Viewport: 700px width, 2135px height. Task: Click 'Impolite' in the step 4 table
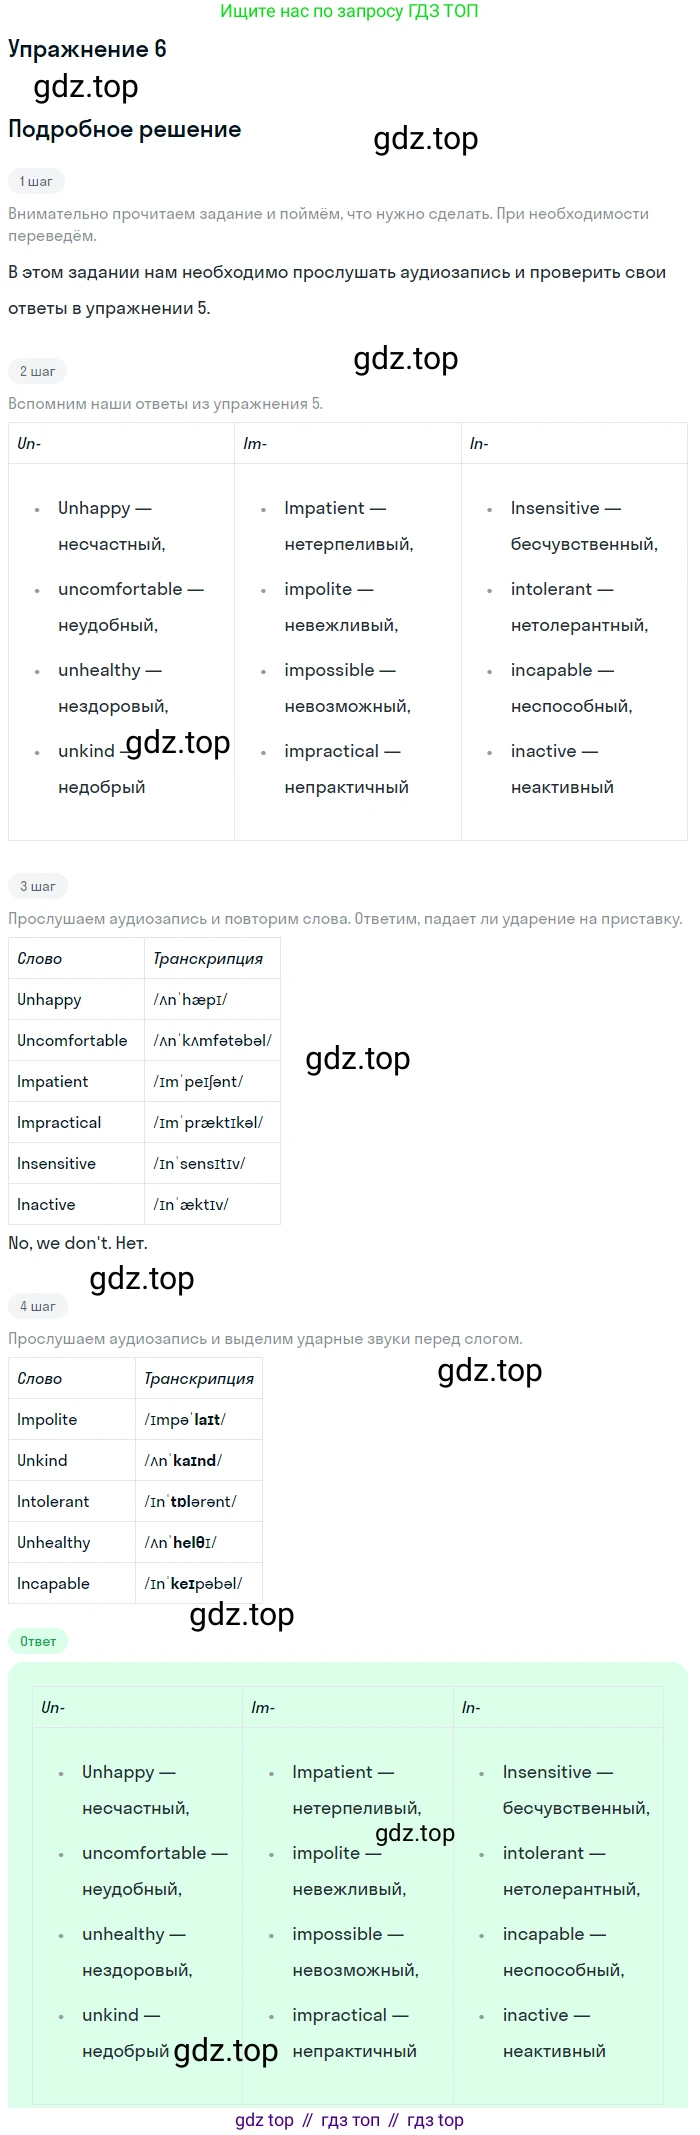tap(47, 1420)
